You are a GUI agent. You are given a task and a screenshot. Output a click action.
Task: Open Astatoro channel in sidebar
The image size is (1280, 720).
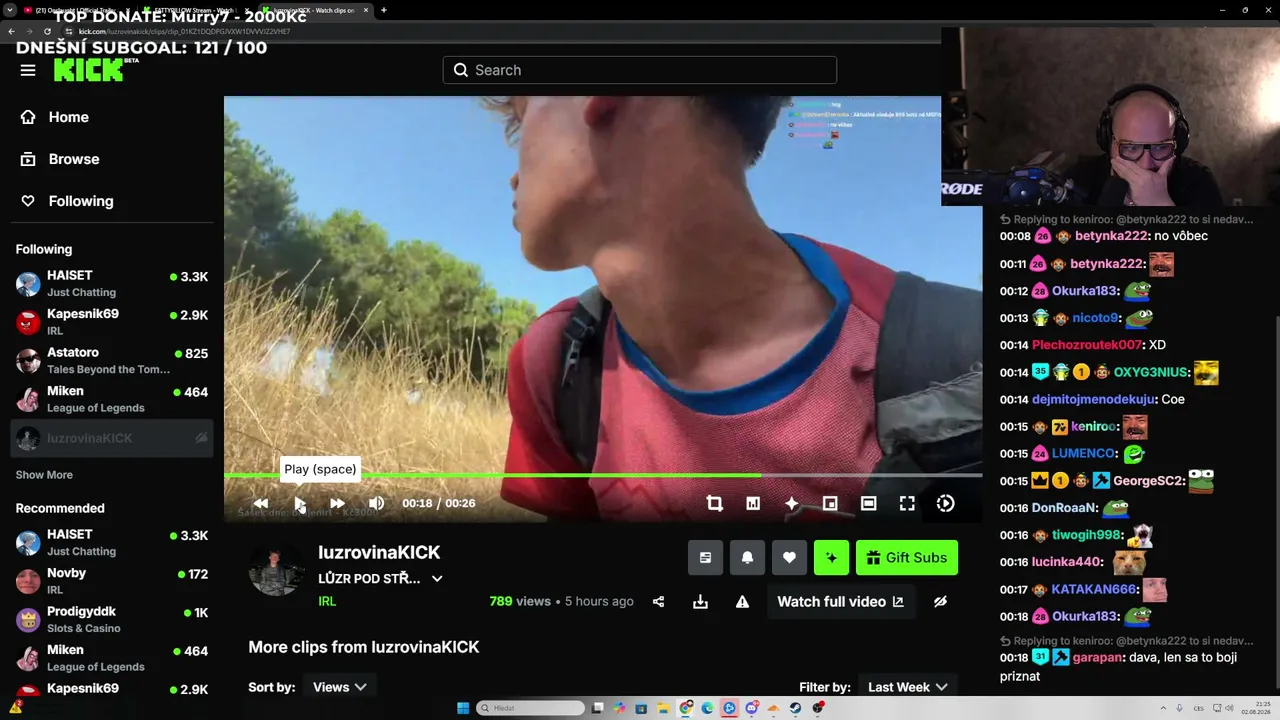pyautogui.click(x=112, y=361)
